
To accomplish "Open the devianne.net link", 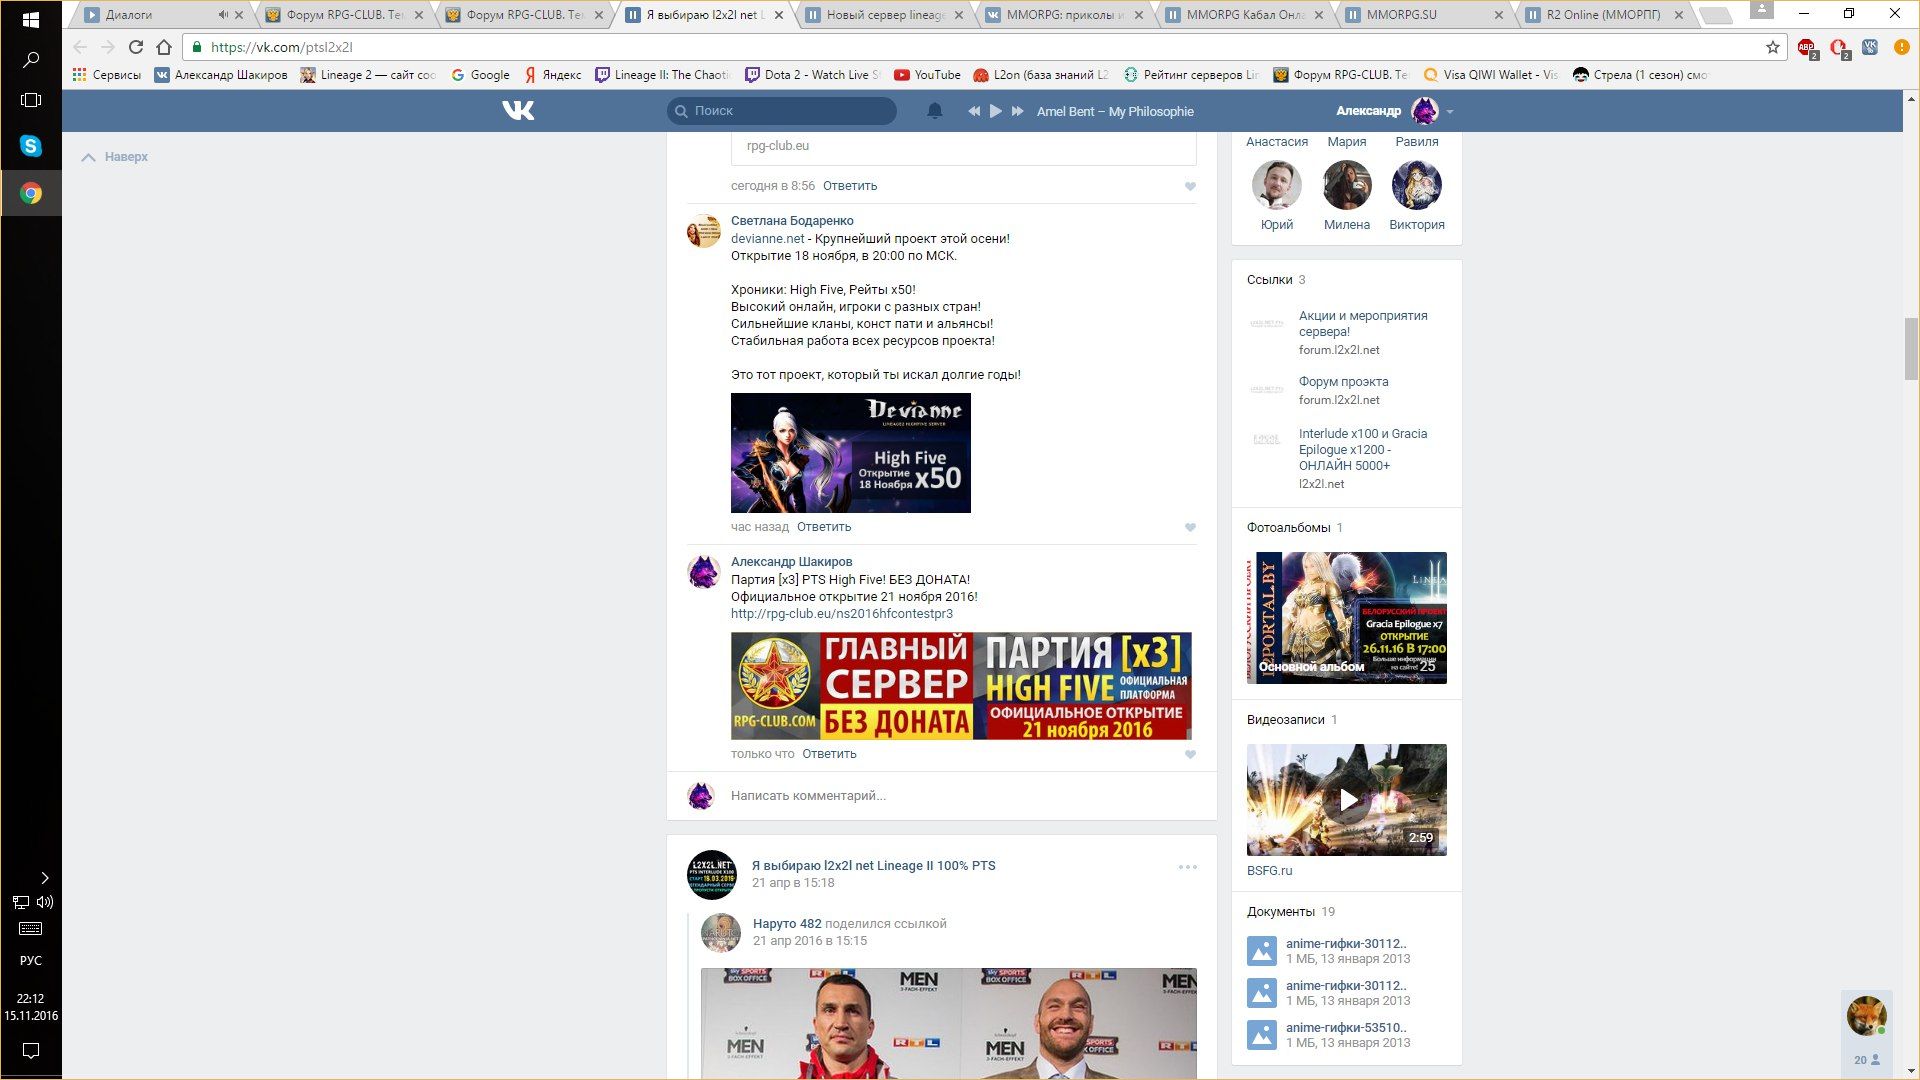I will tap(767, 239).
